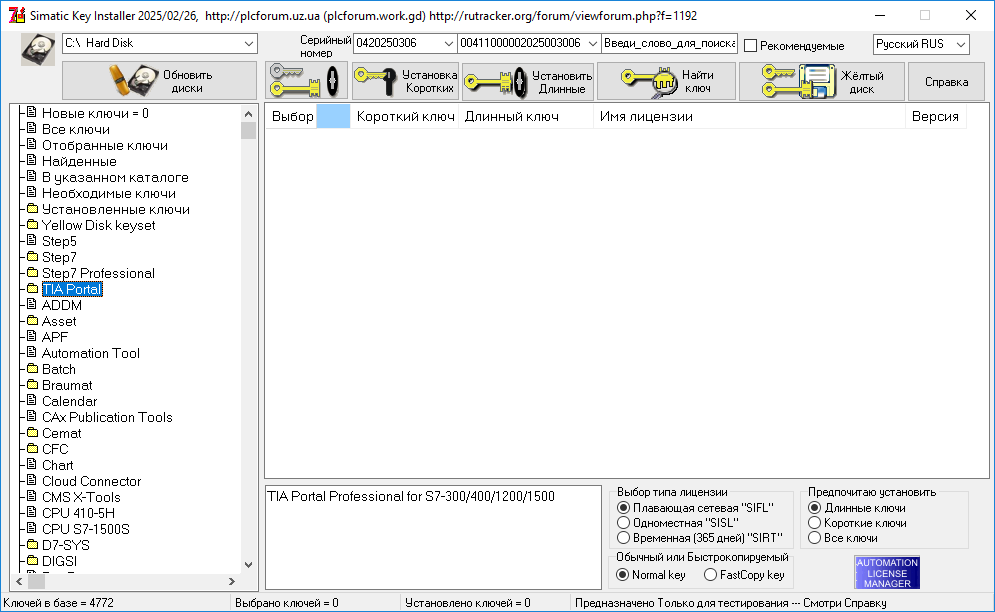This screenshot has width=995, height=612.
Task: Open the Русский RUS language dropdown
Action: [x=921, y=44]
